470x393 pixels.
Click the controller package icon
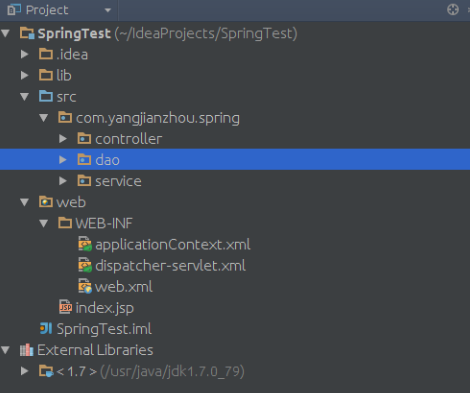click(84, 138)
